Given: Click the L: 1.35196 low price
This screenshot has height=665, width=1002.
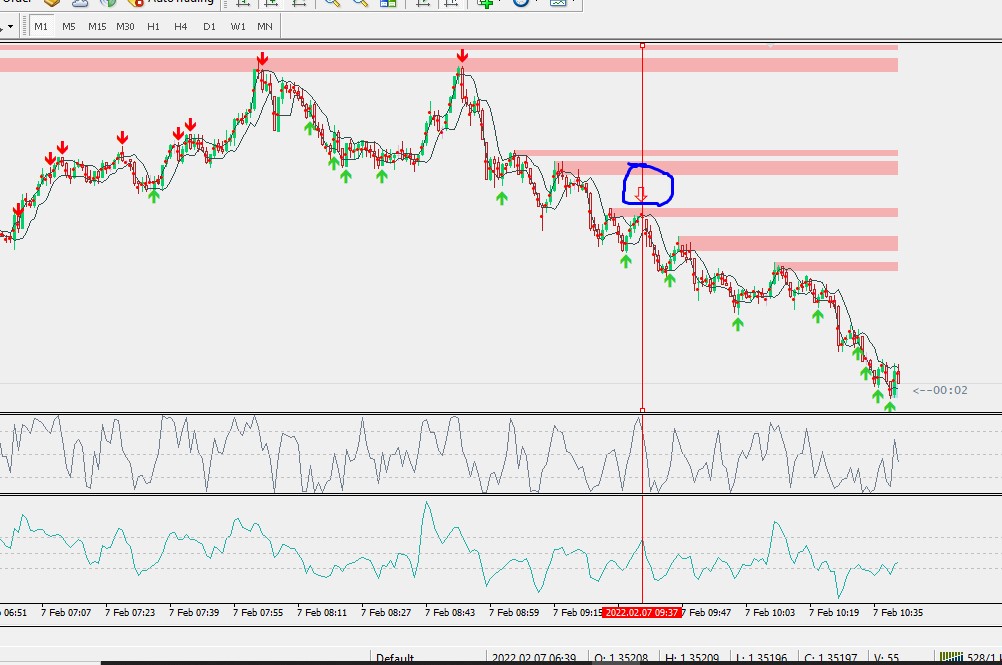Looking at the screenshot, I should point(761,658).
